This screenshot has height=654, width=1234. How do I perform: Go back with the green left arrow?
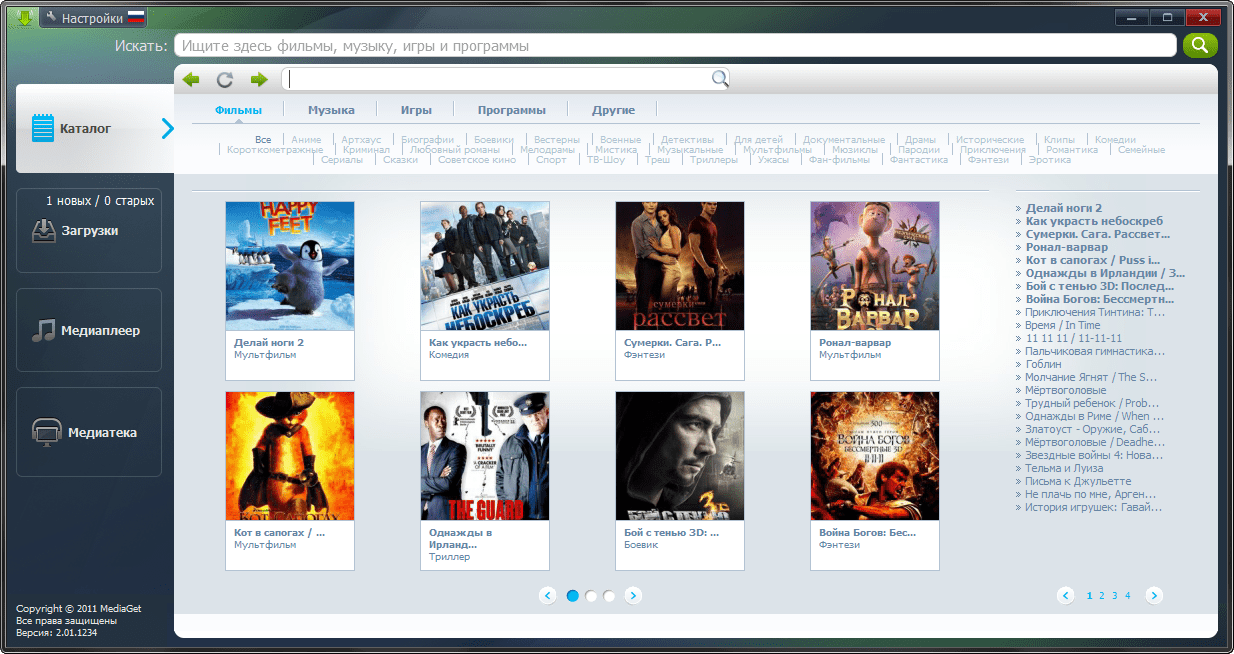tap(191, 80)
